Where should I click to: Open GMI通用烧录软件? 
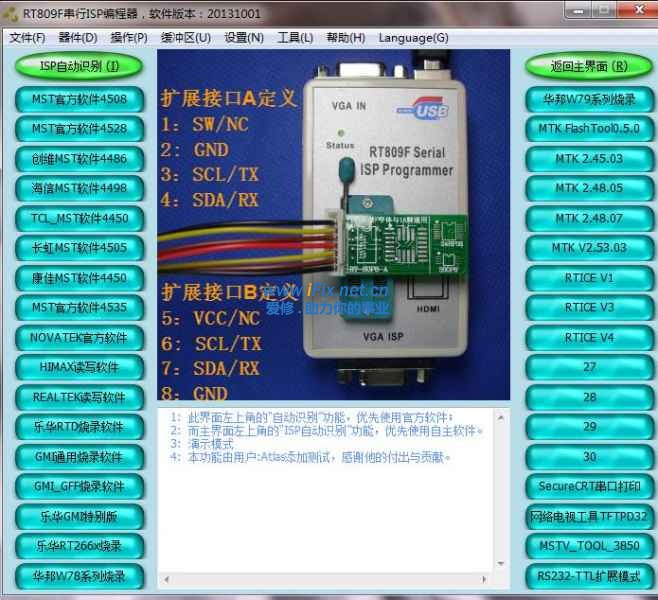click(x=79, y=457)
